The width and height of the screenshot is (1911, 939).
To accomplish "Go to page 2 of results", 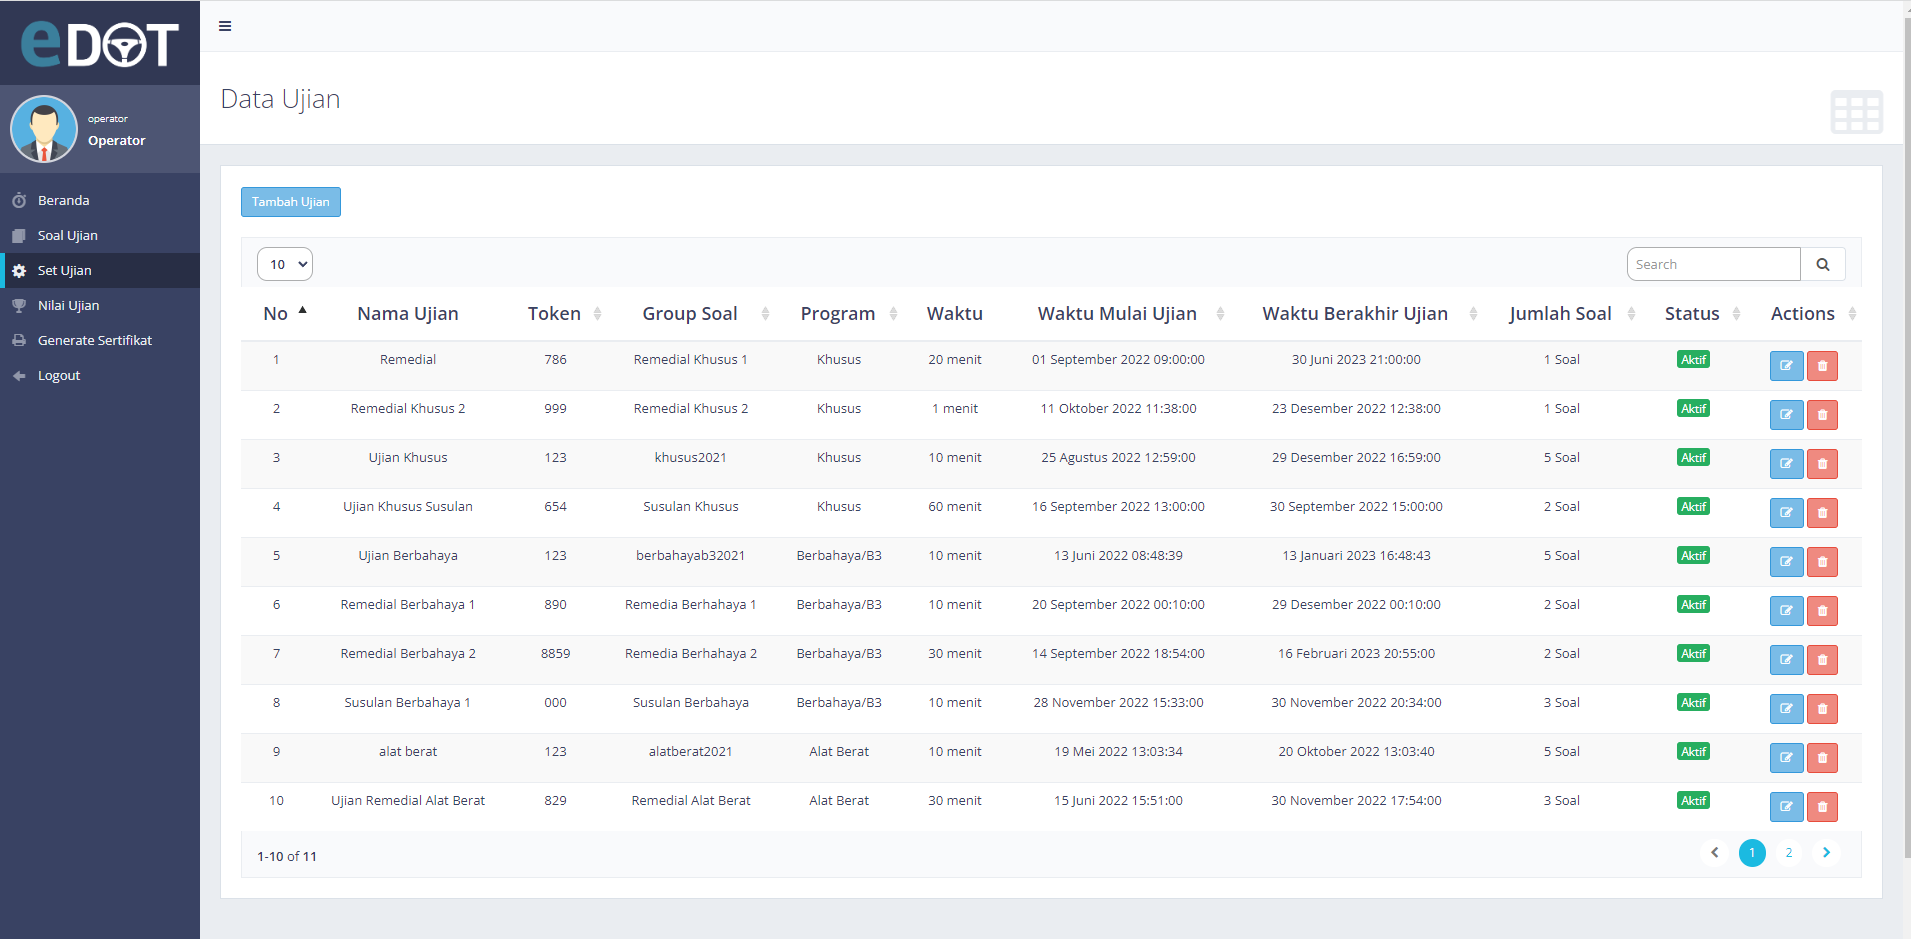I will pos(1788,853).
